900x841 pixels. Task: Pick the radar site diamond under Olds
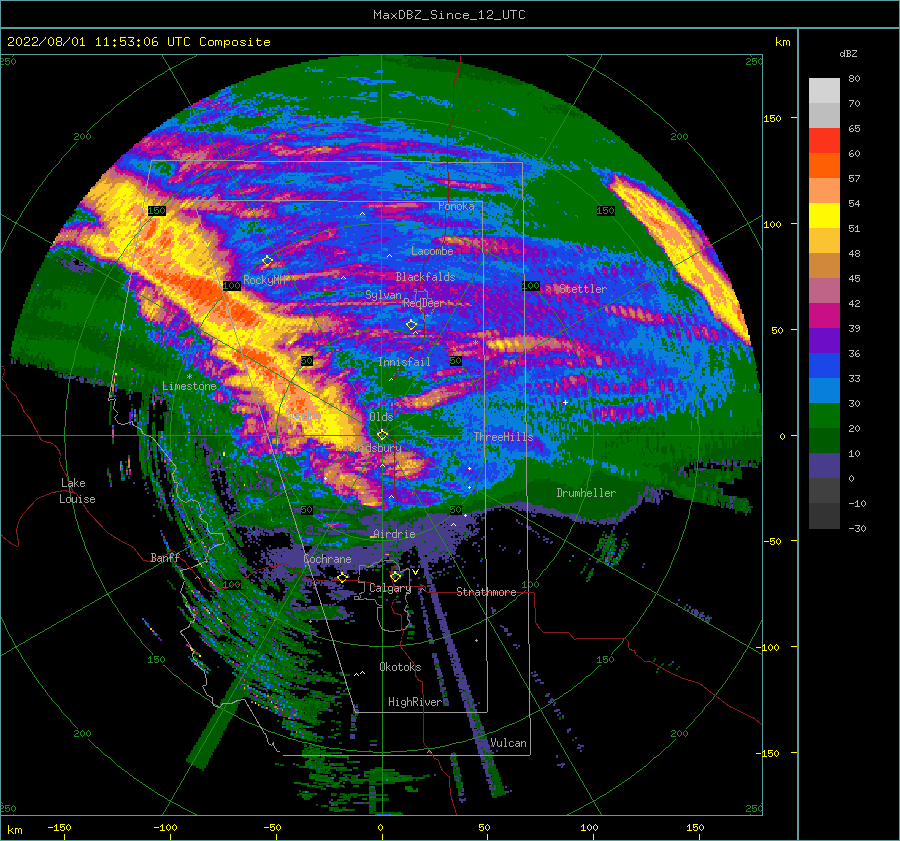click(382, 435)
